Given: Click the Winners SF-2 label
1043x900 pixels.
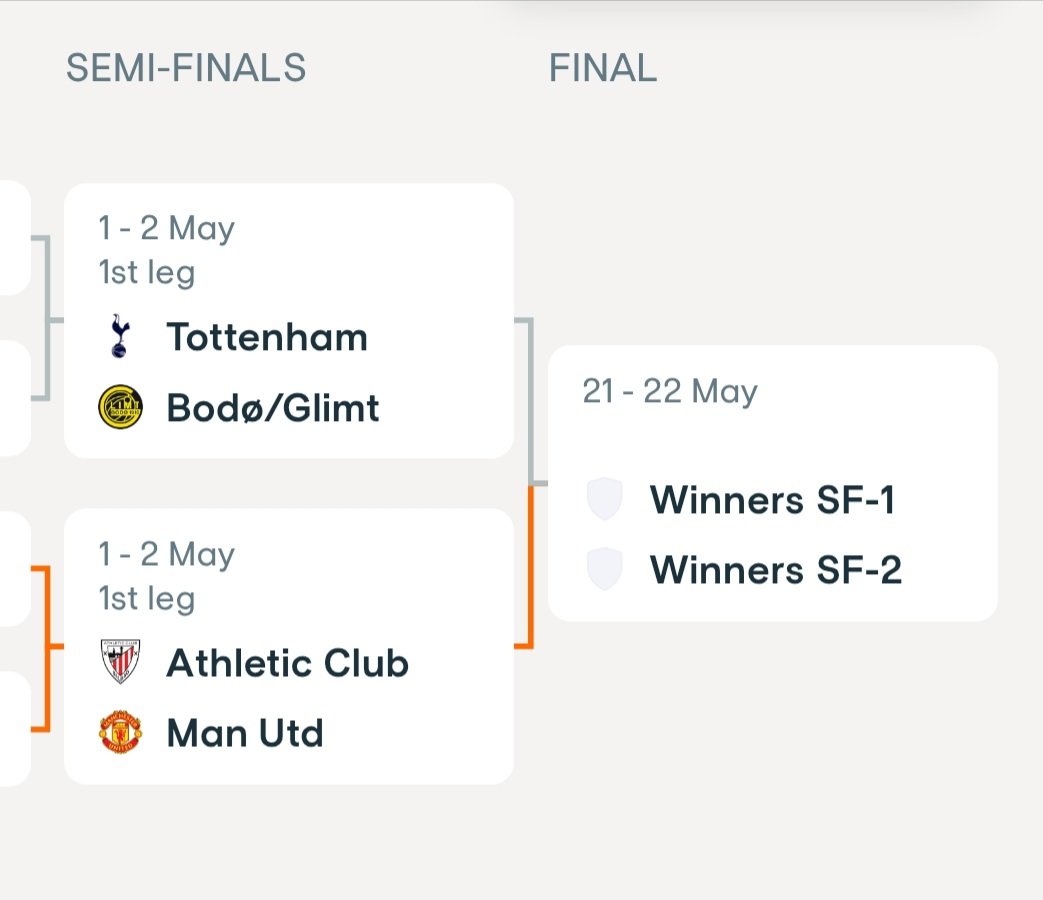Looking at the screenshot, I should (776, 570).
